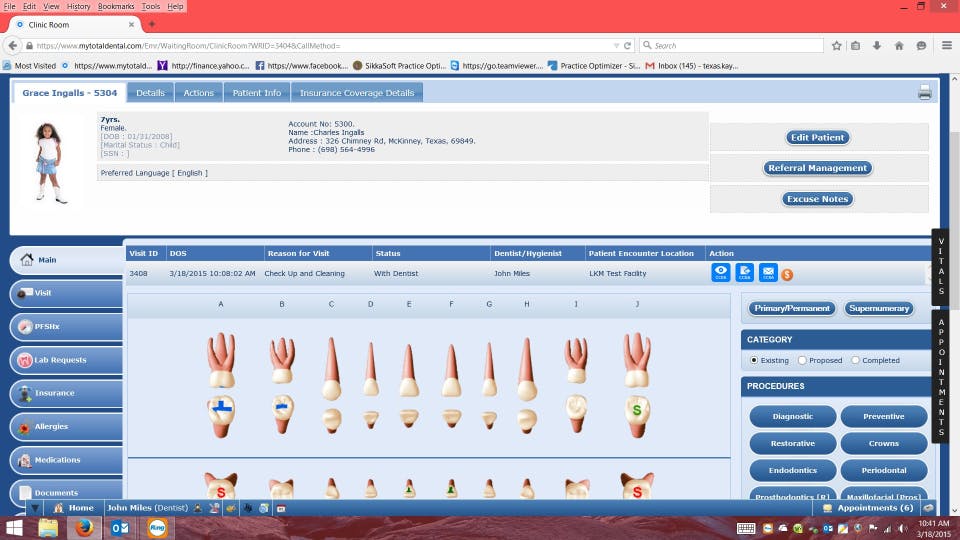Open the Tools menu in Firefox
Viewport: 960px width, 540px height.
coord(151,6)
